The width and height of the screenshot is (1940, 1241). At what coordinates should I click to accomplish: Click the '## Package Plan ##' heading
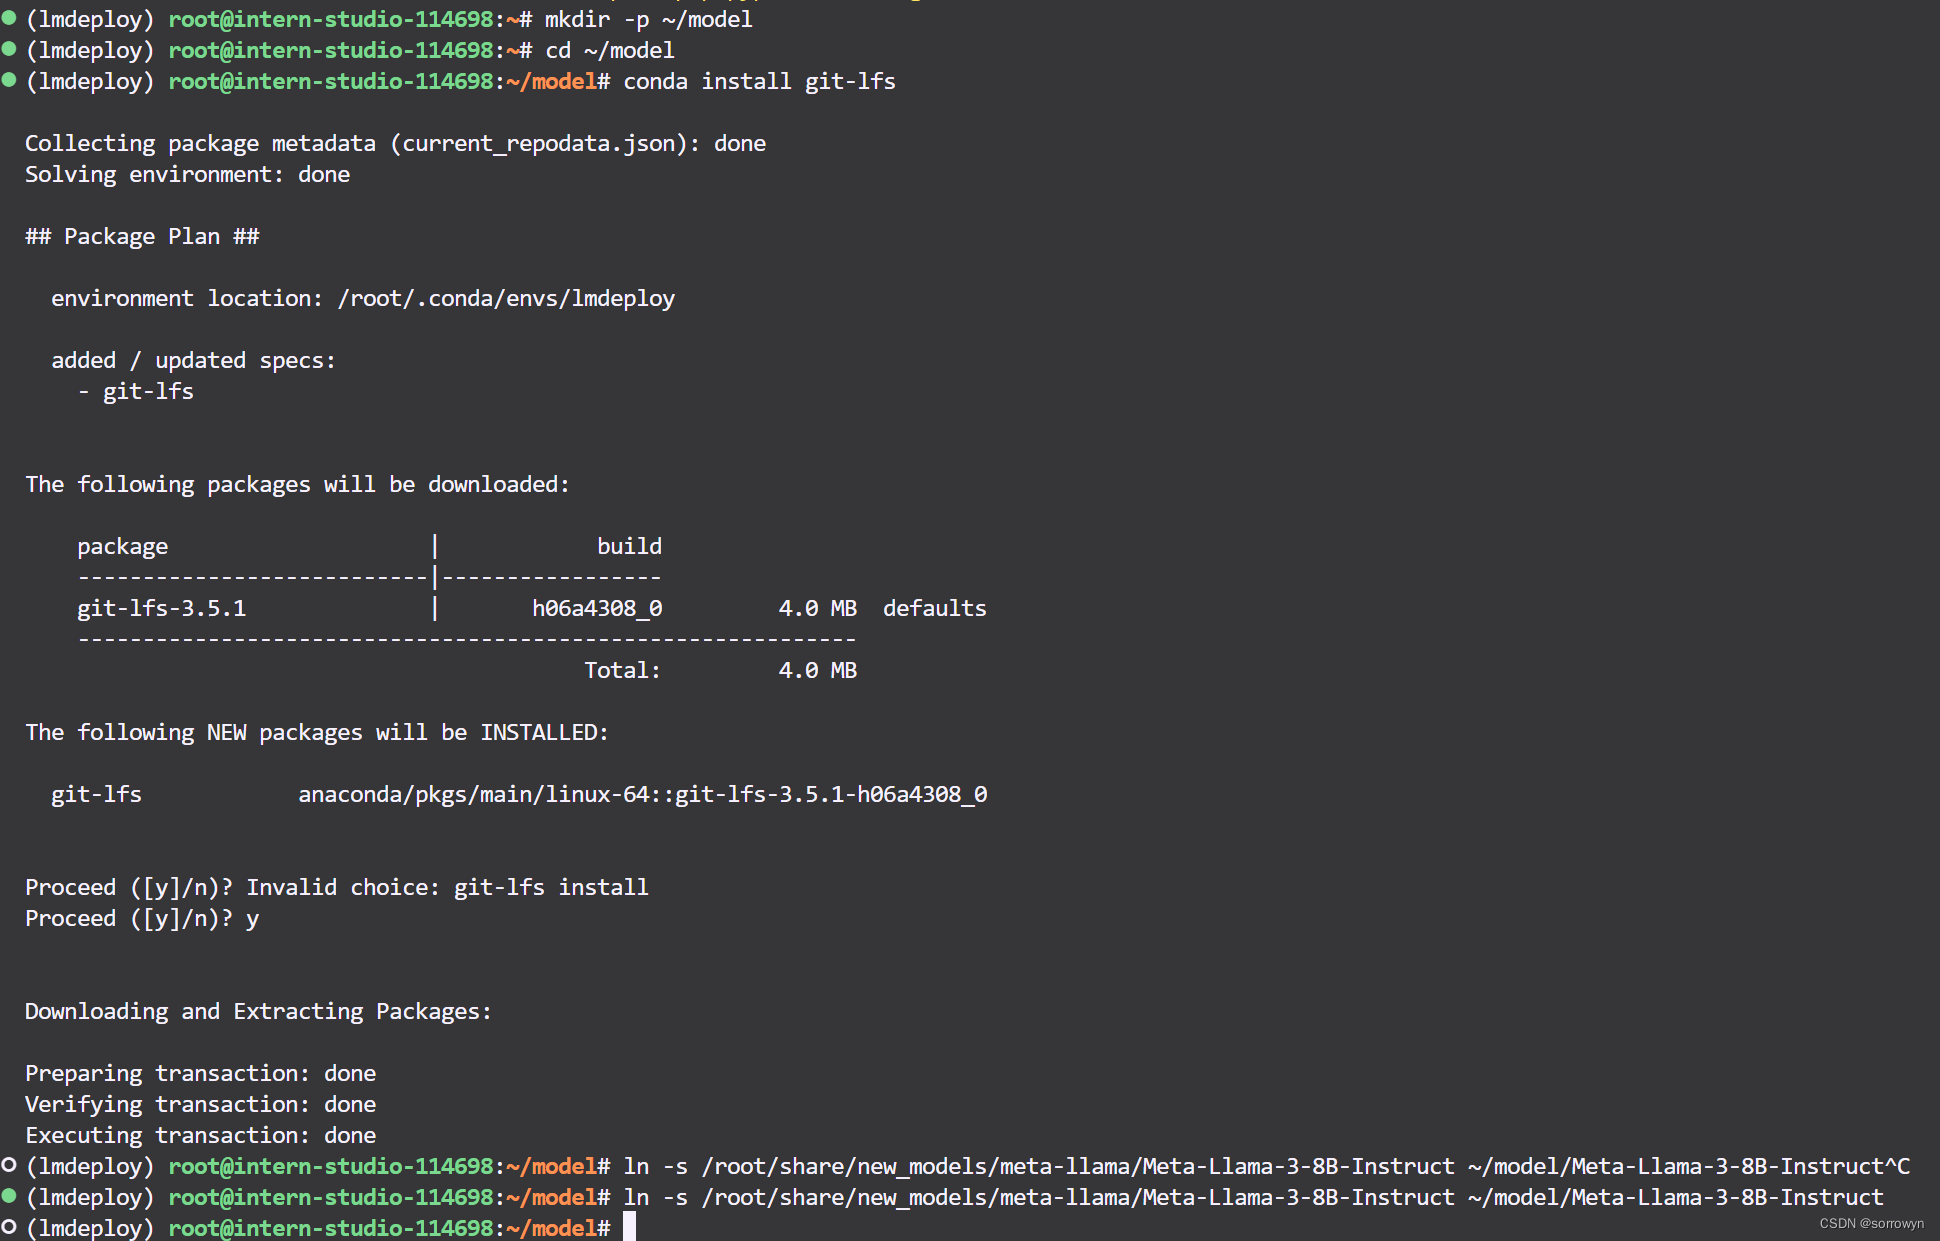[142, 236]
